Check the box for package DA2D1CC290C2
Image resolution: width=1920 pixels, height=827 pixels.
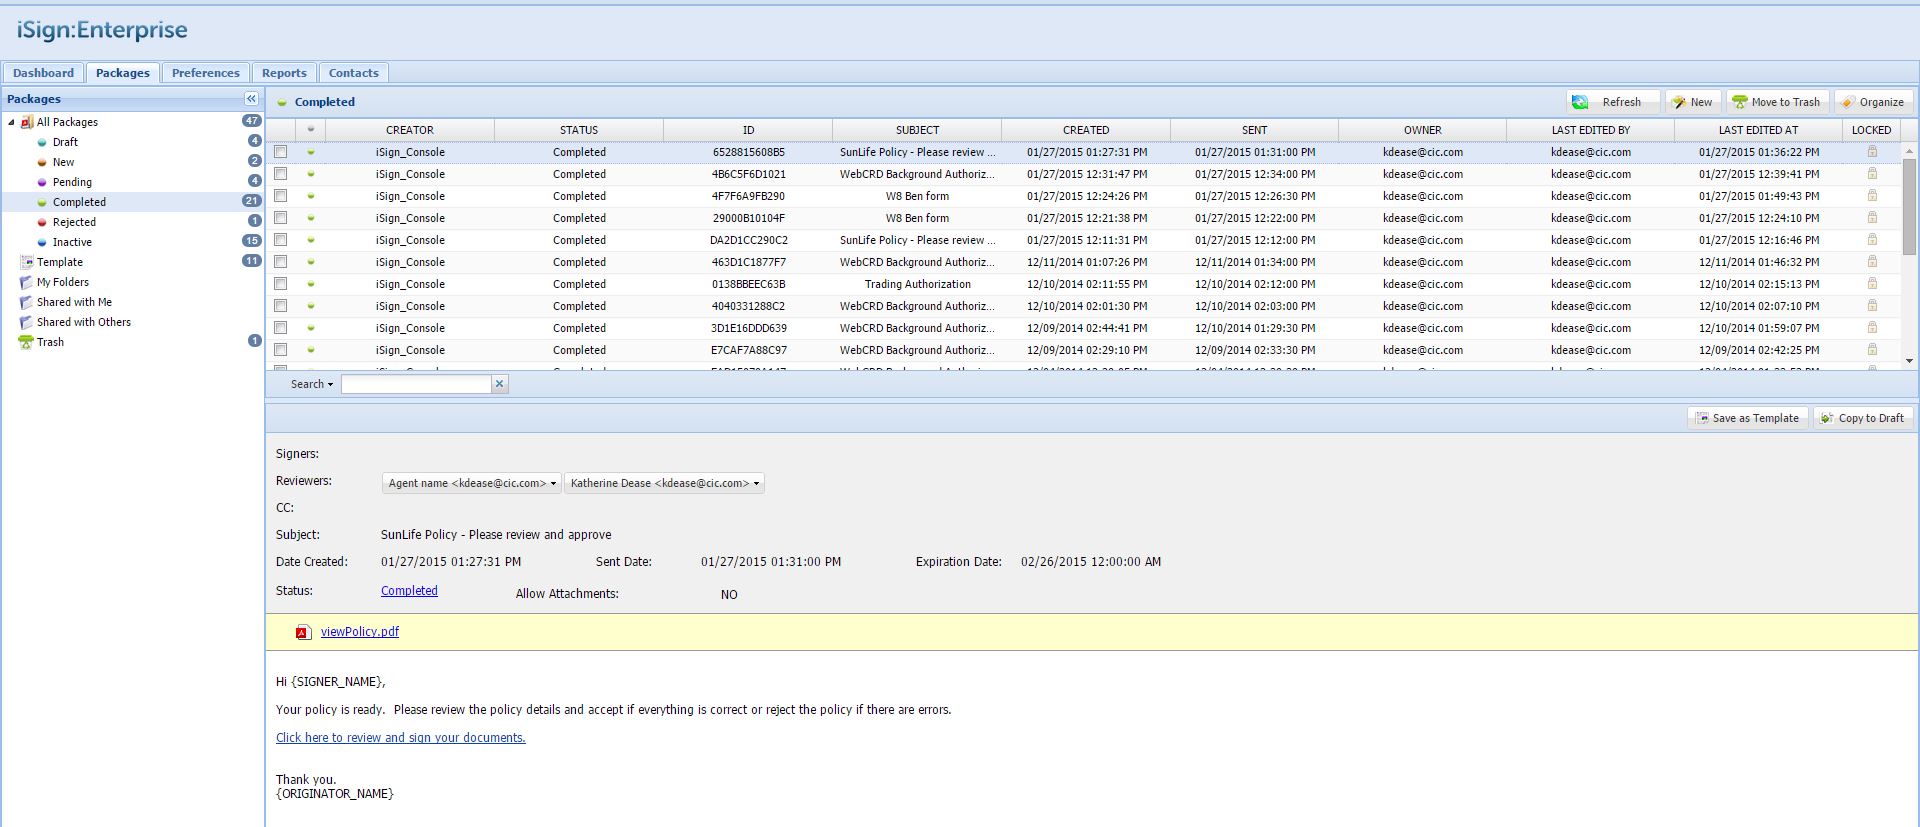coord(281,240)
